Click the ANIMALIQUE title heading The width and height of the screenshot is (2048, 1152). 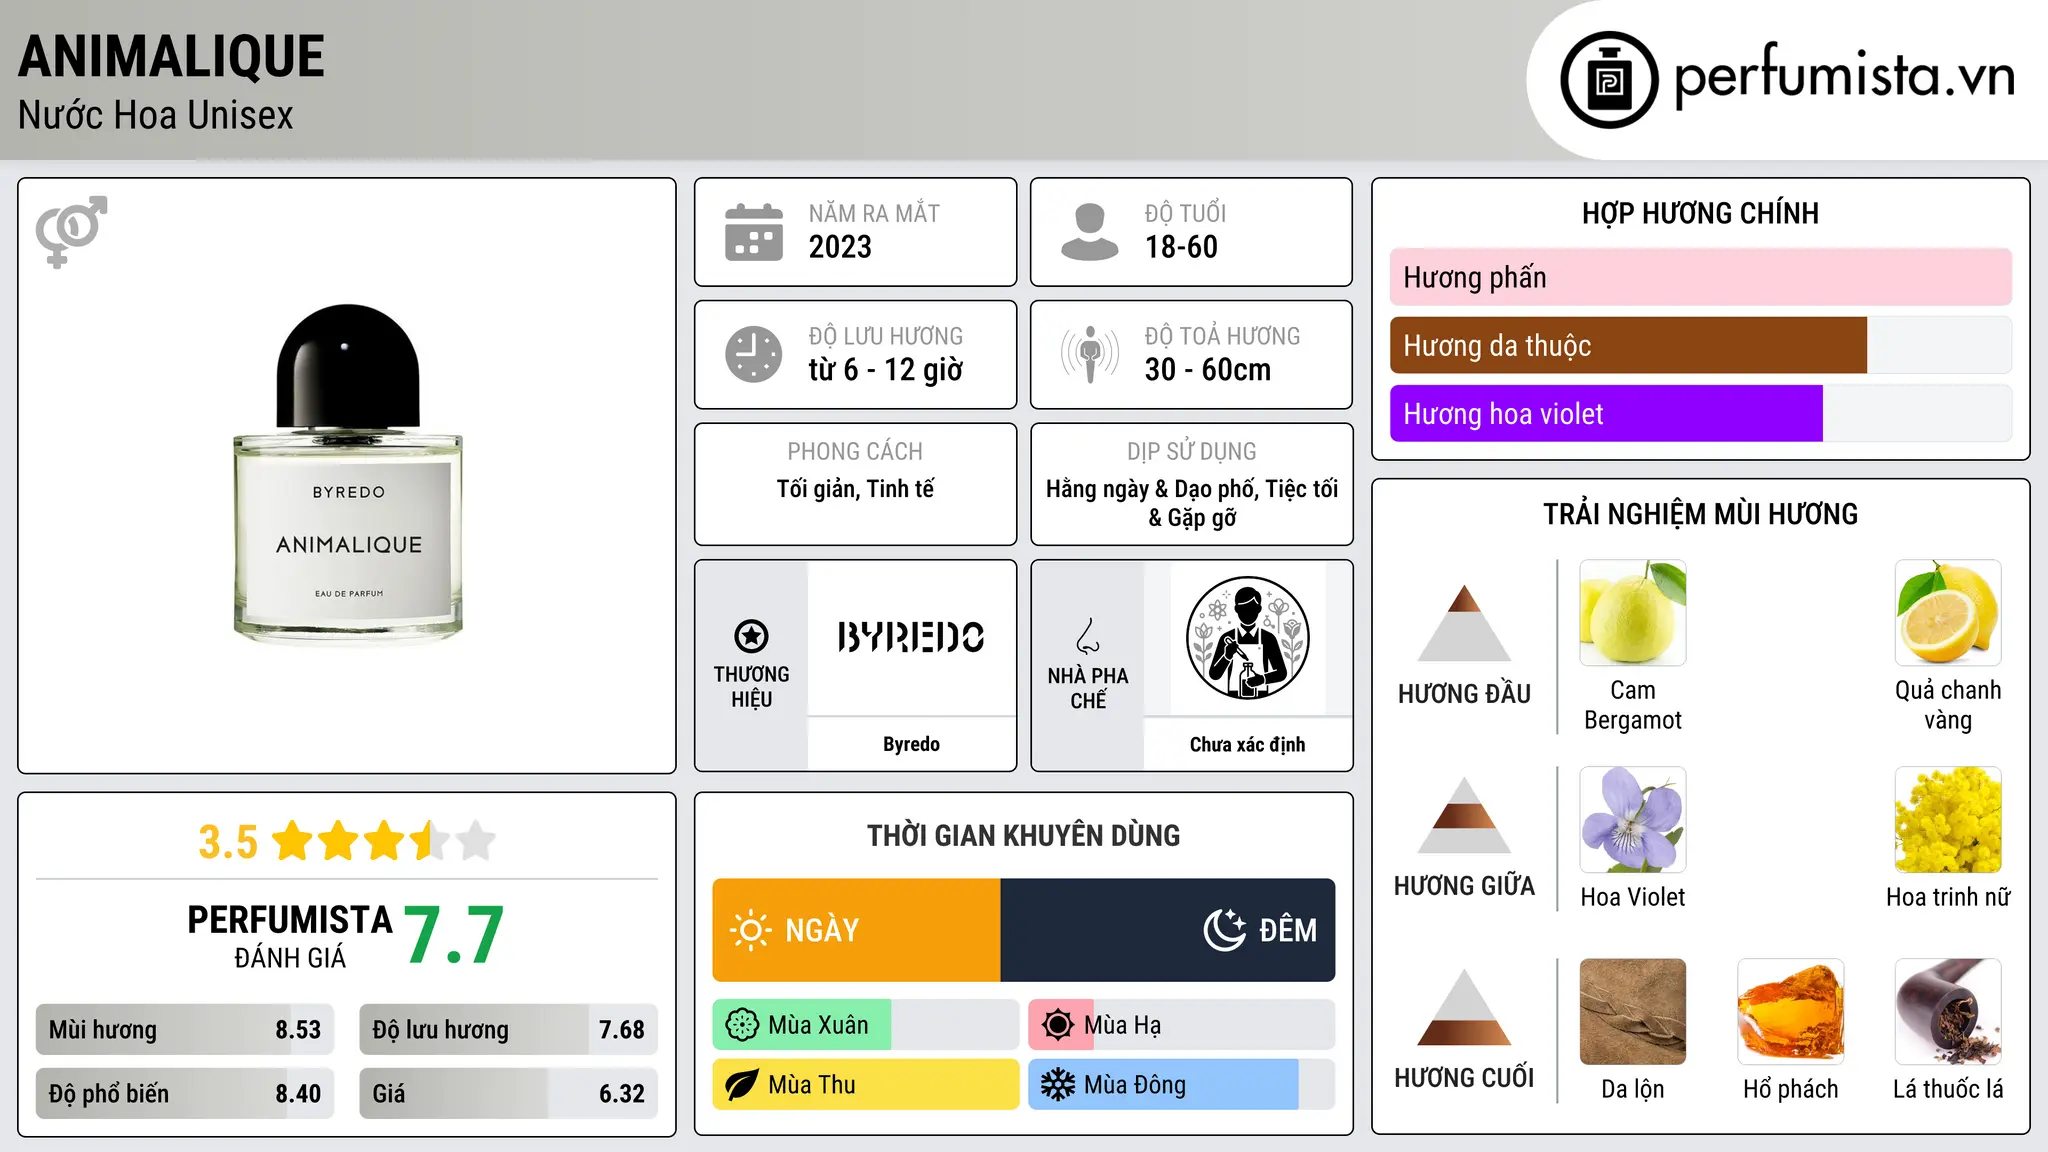(171, 57)
